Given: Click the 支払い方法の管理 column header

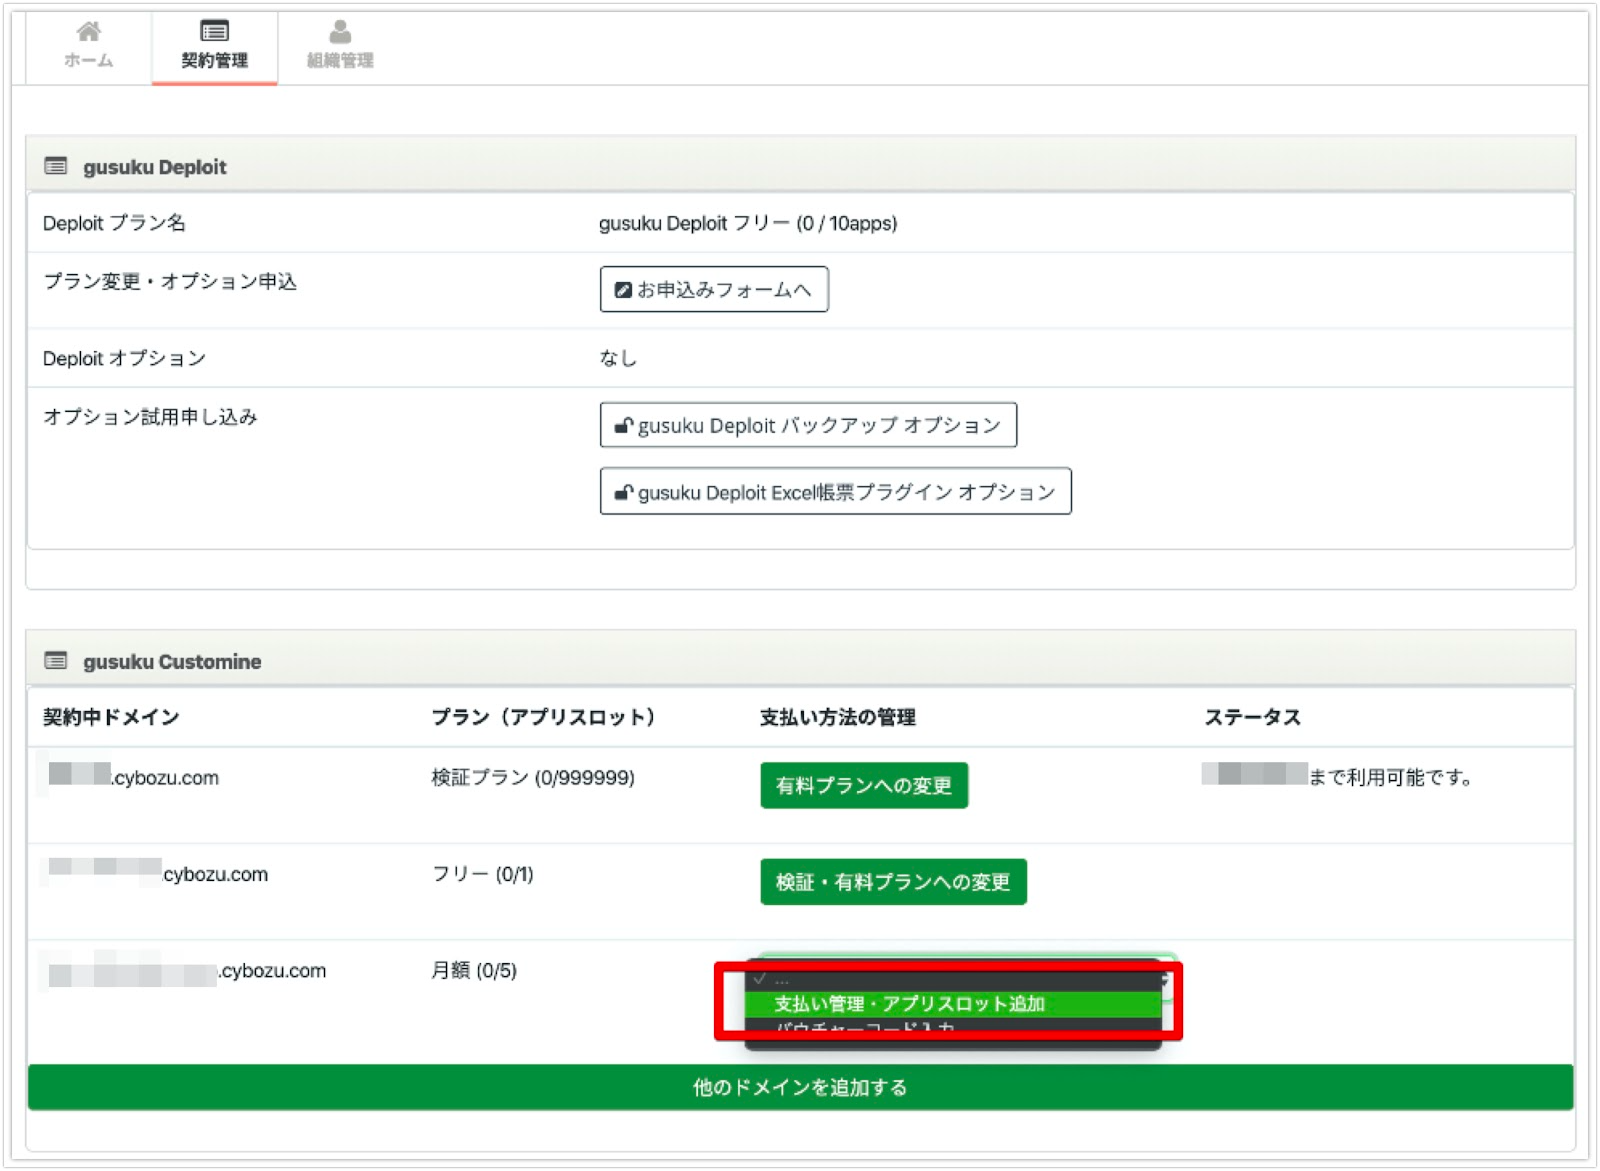Looking at the screenshot, I should pos(838,717).
